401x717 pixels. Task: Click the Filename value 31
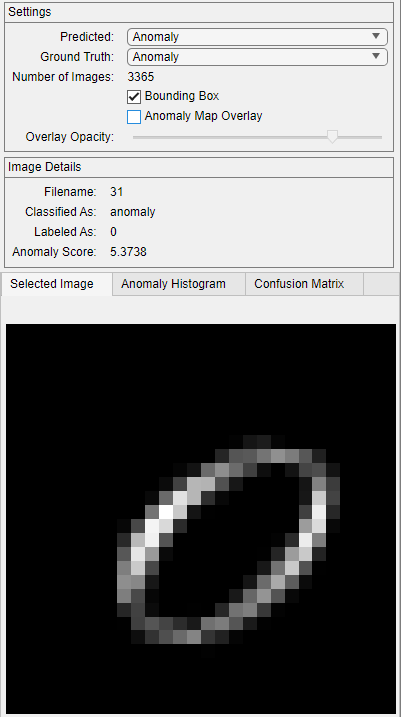(117, 192)
